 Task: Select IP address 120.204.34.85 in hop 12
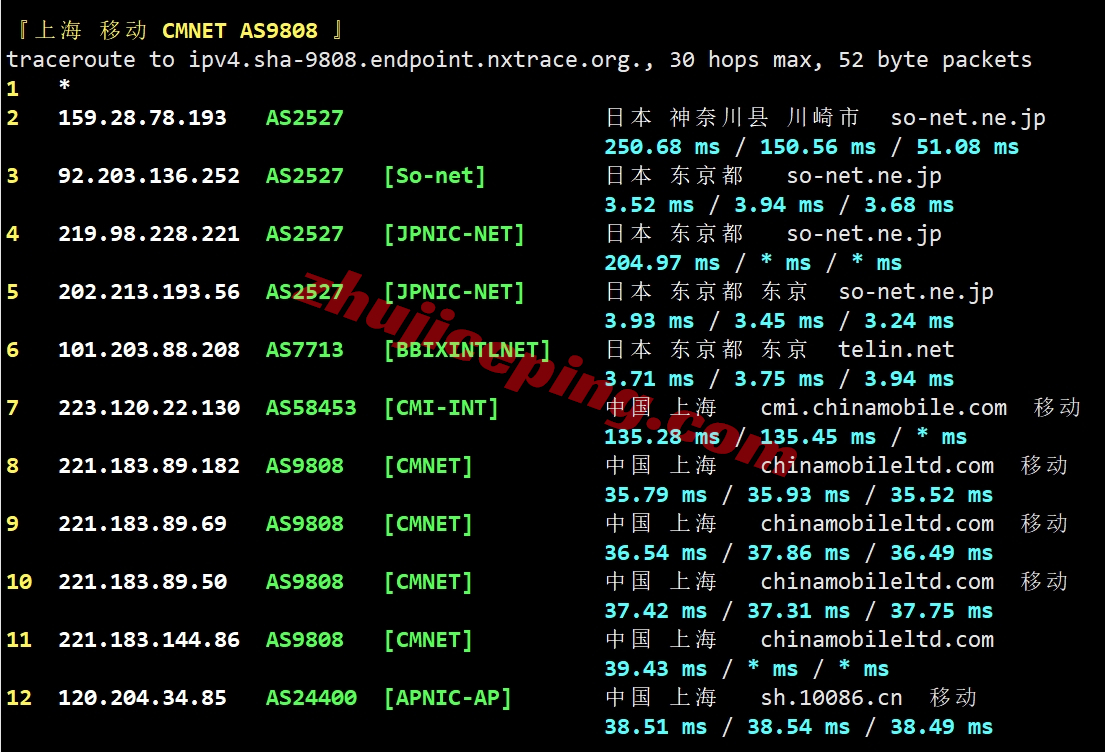142,698
